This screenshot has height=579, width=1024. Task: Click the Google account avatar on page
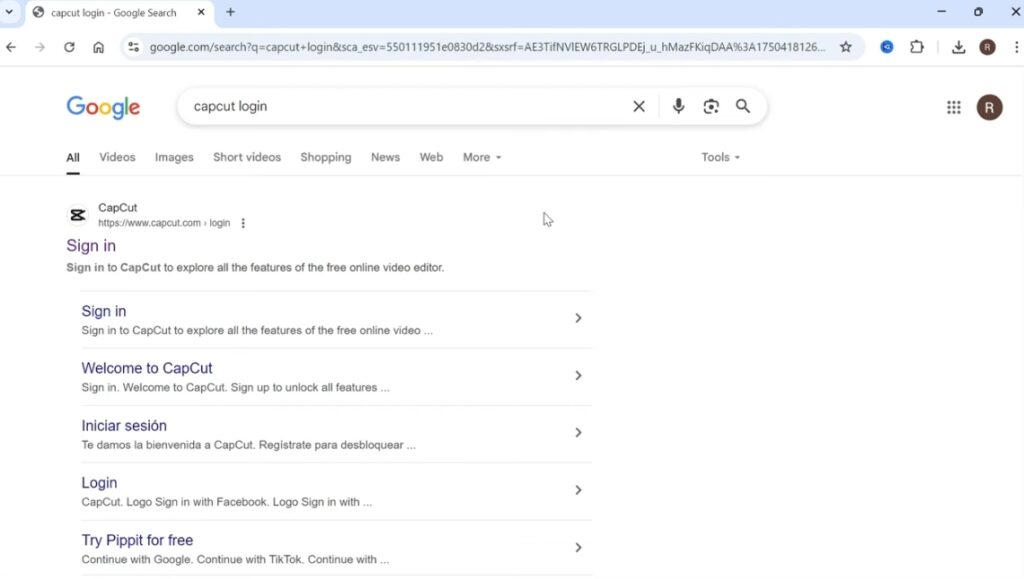tap(989, 108)
